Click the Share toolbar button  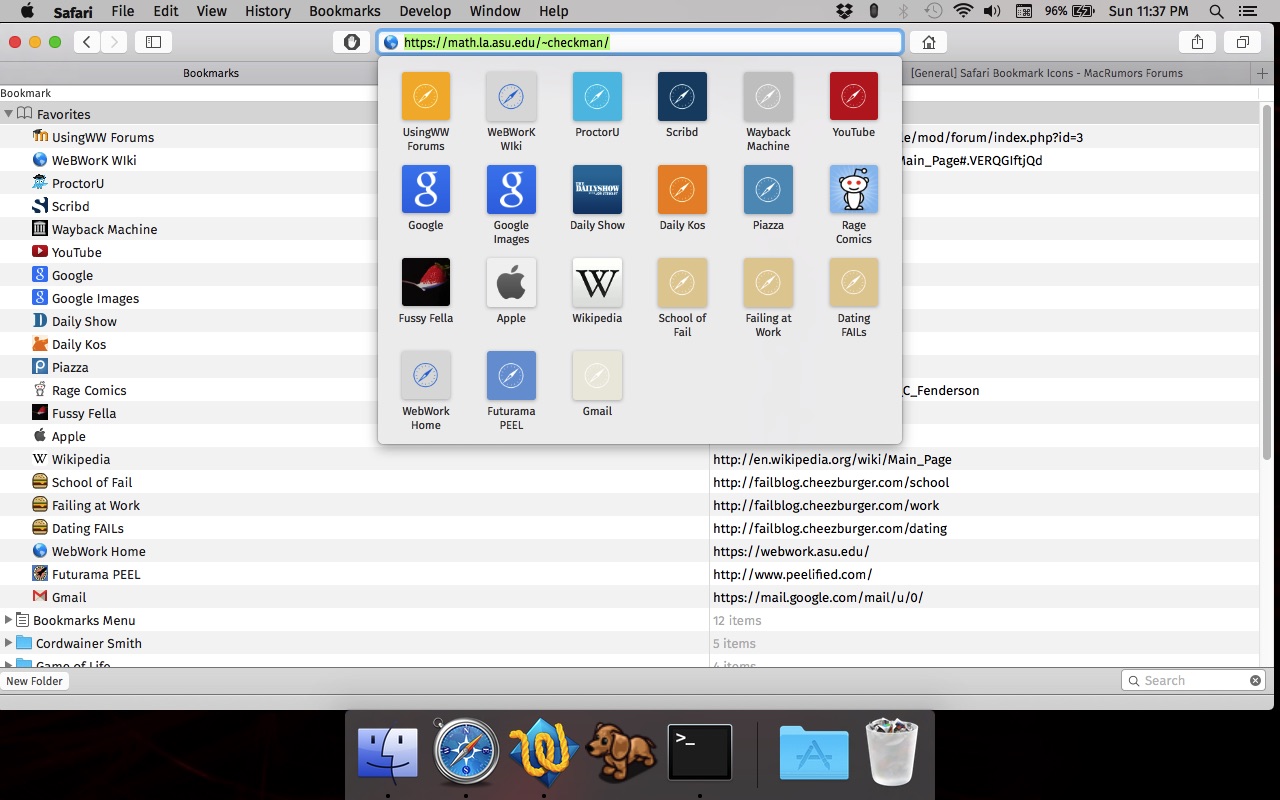pyautogui.click(x=1197, y=42)
